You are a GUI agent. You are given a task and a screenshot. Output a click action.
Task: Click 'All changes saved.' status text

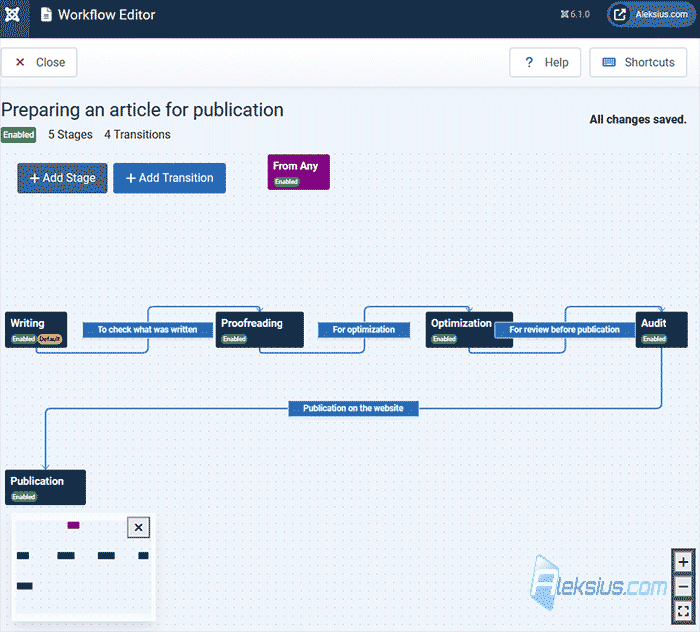pyautogui.click(x=638, y=120)
